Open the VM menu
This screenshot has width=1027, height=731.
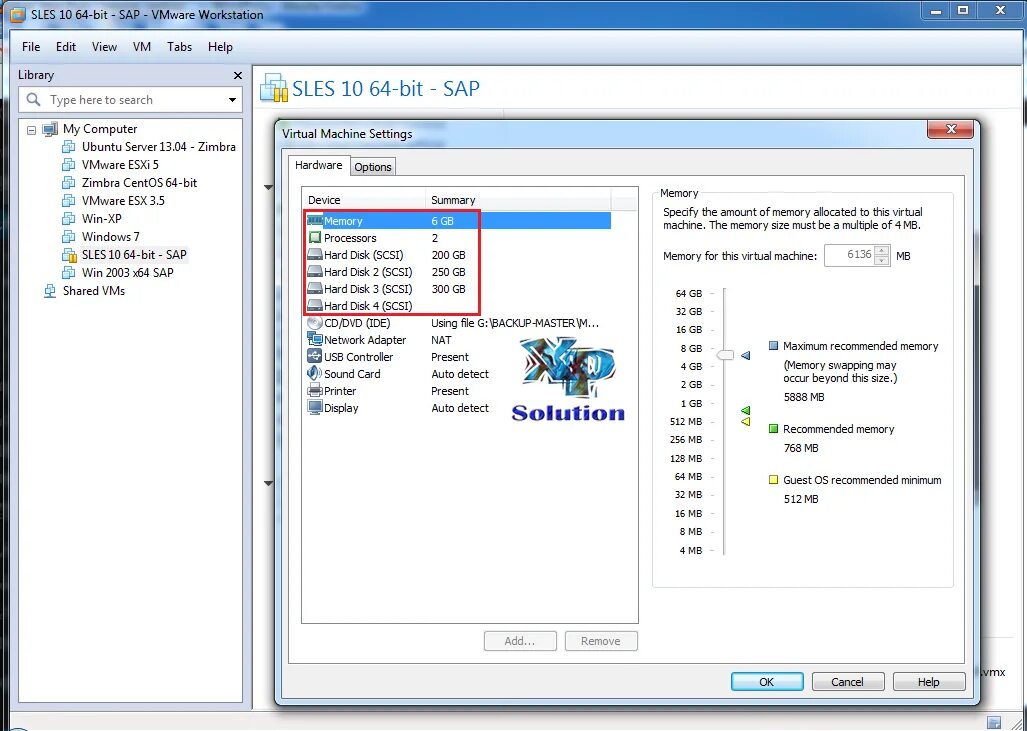point(141,47)
